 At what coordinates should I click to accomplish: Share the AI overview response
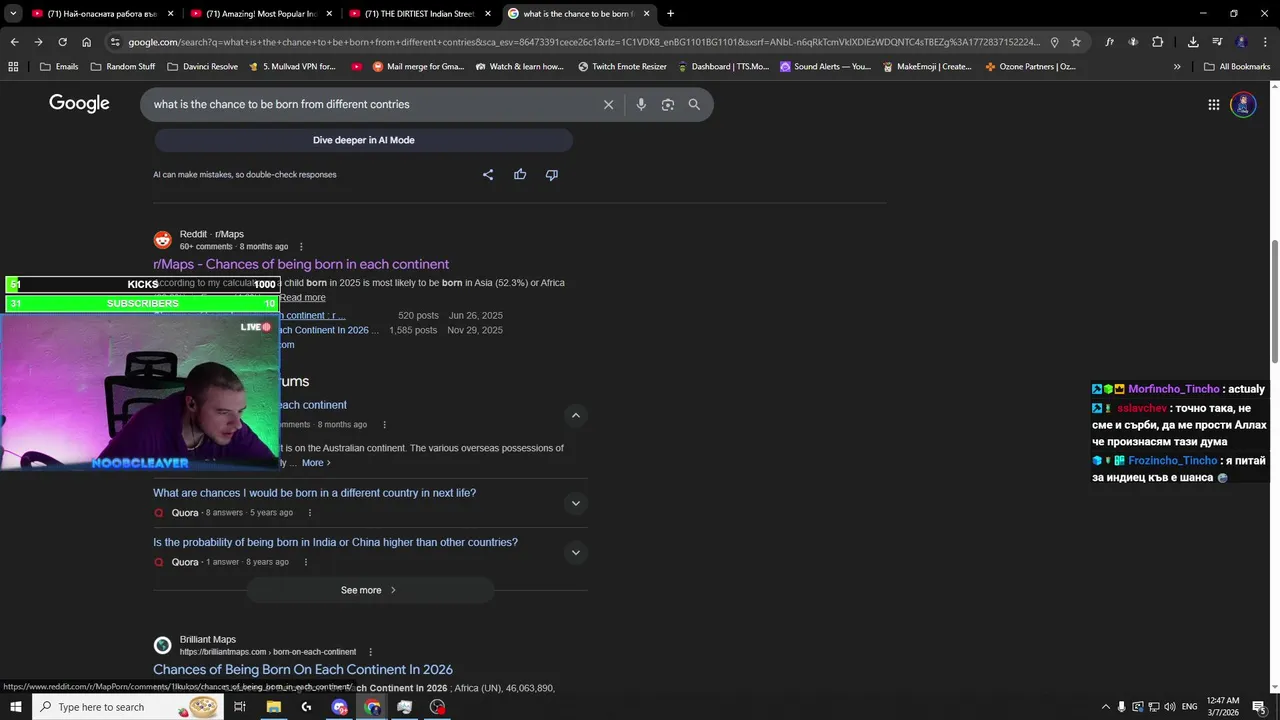click(x=488, y=174)
